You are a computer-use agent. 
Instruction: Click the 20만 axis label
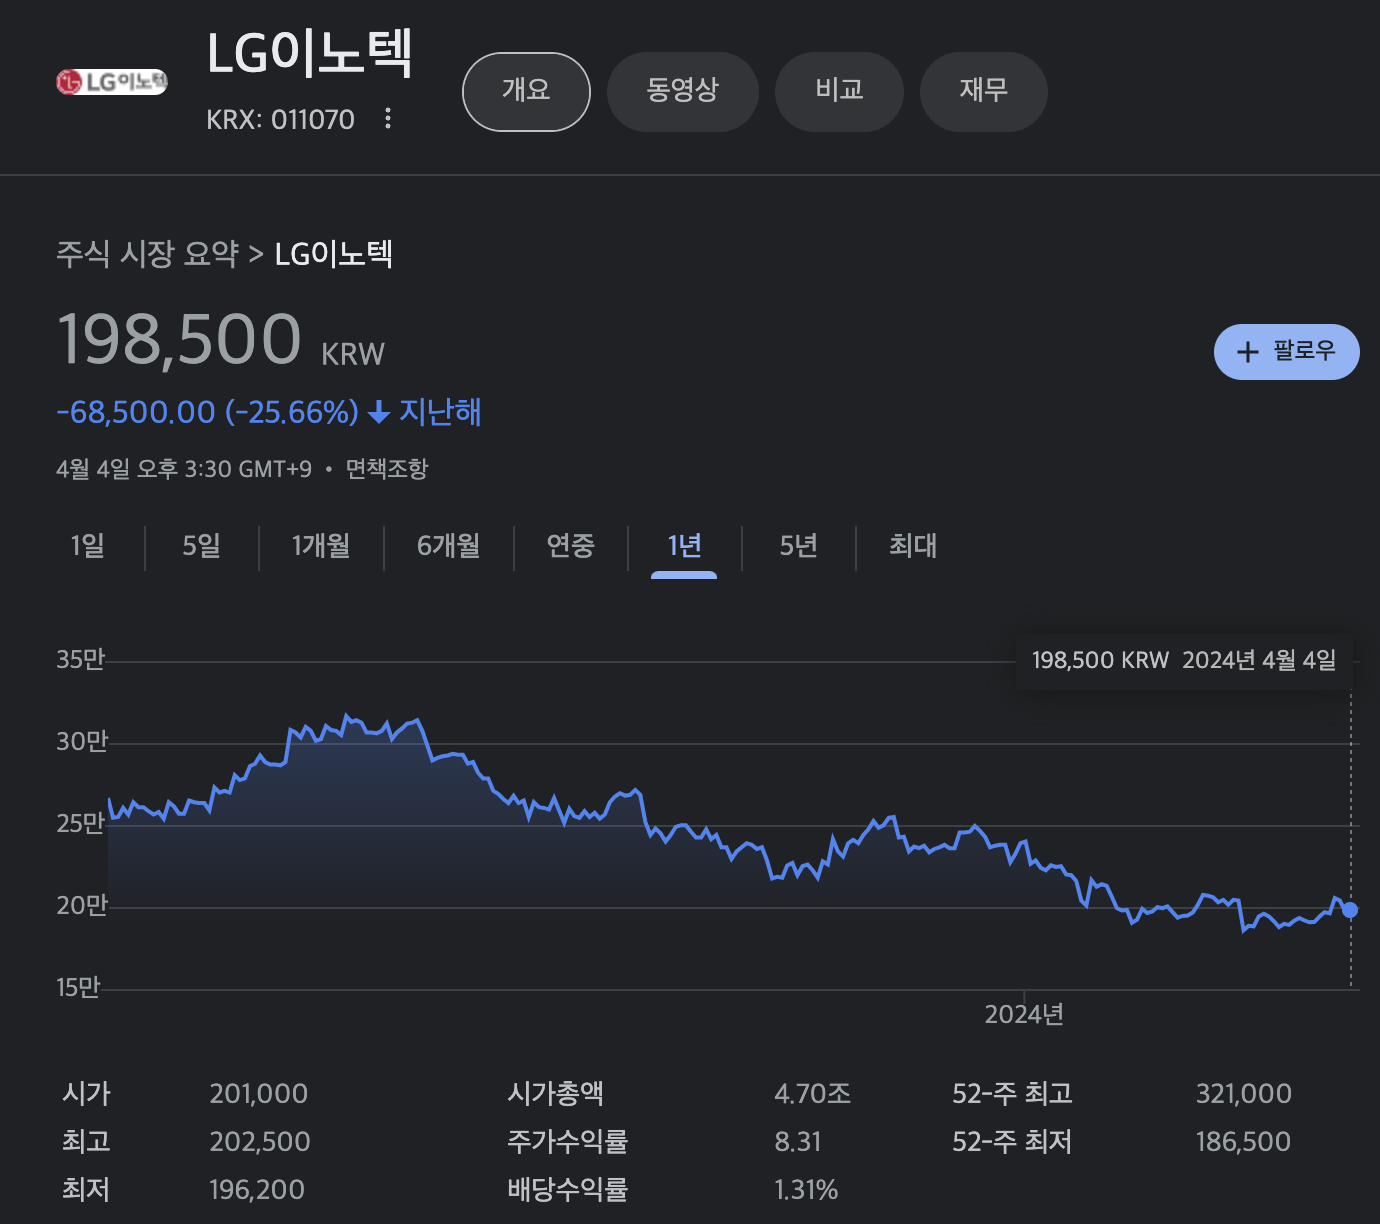pyautogui.click(x=81, y=906)
